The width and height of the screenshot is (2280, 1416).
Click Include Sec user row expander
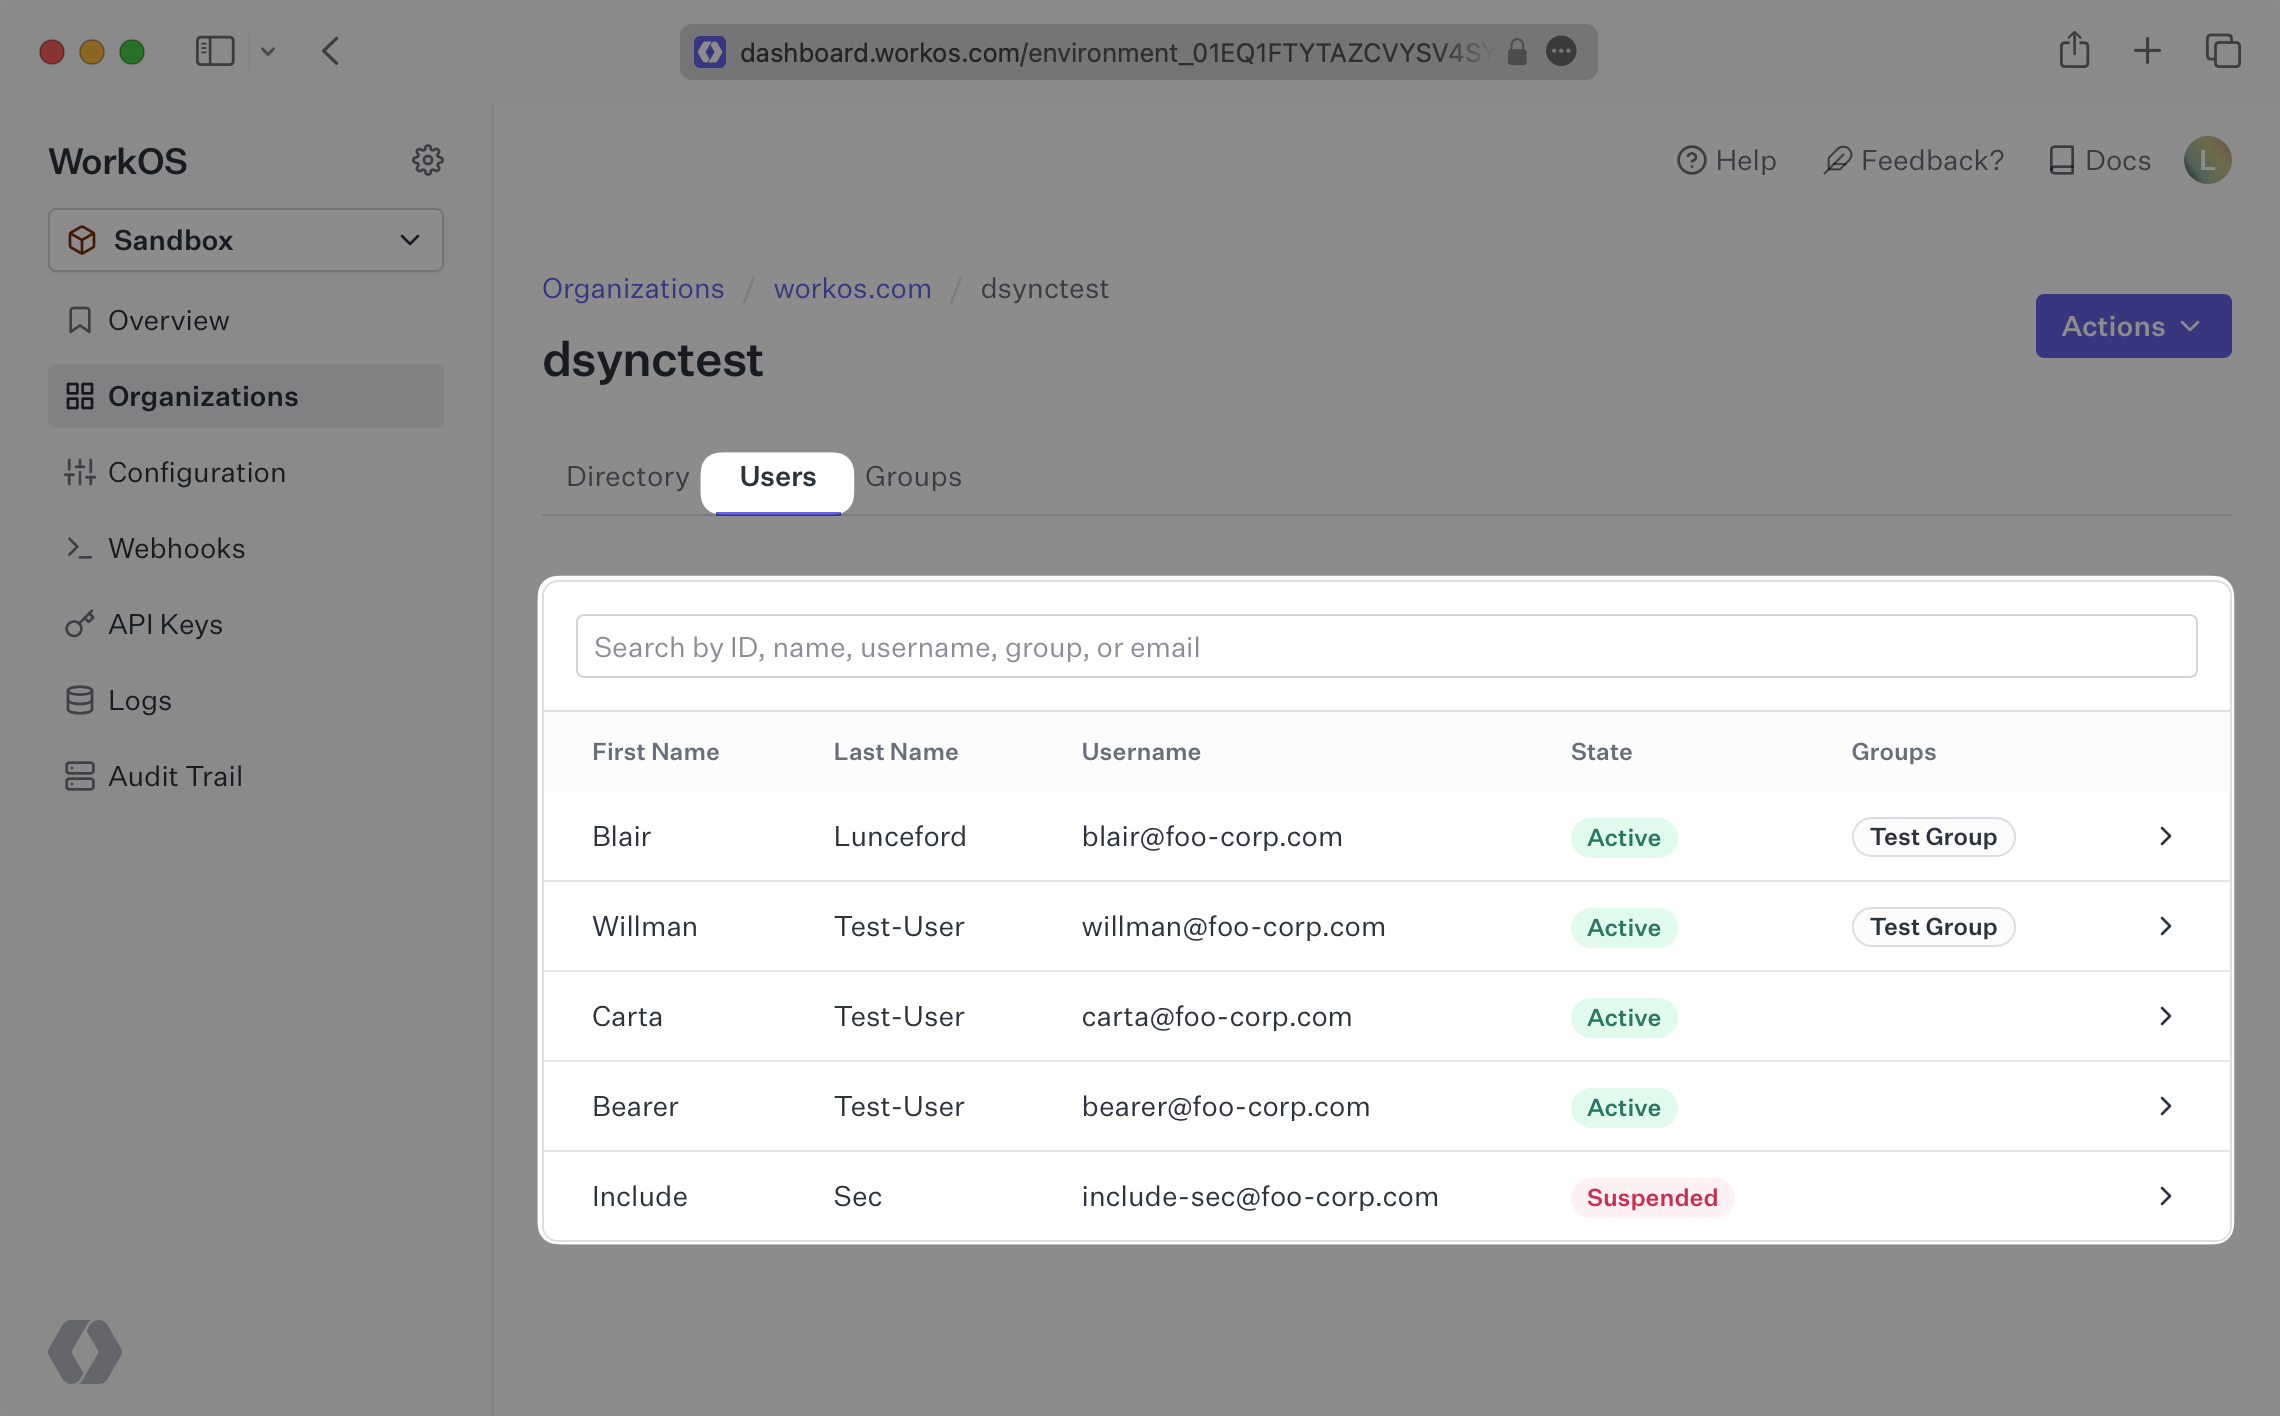click(2164, 1194)
